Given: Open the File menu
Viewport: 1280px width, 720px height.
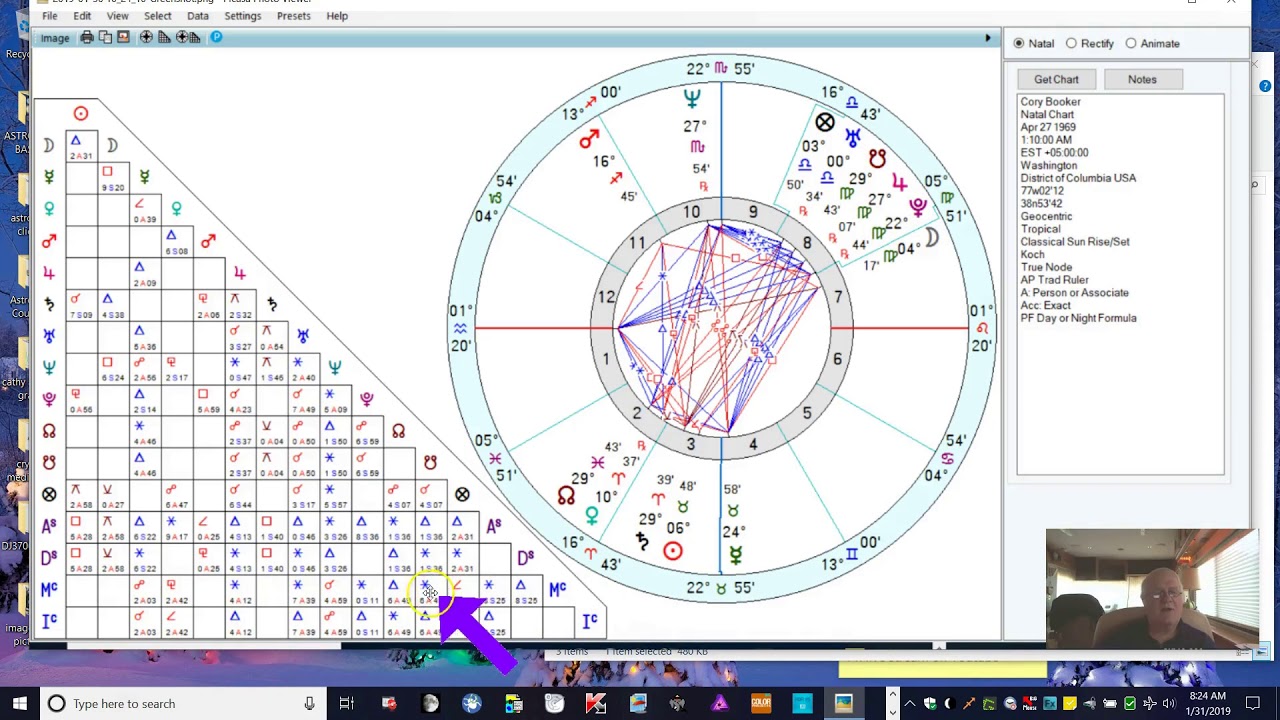Looking at the screenshot, I should pos(49,16).
